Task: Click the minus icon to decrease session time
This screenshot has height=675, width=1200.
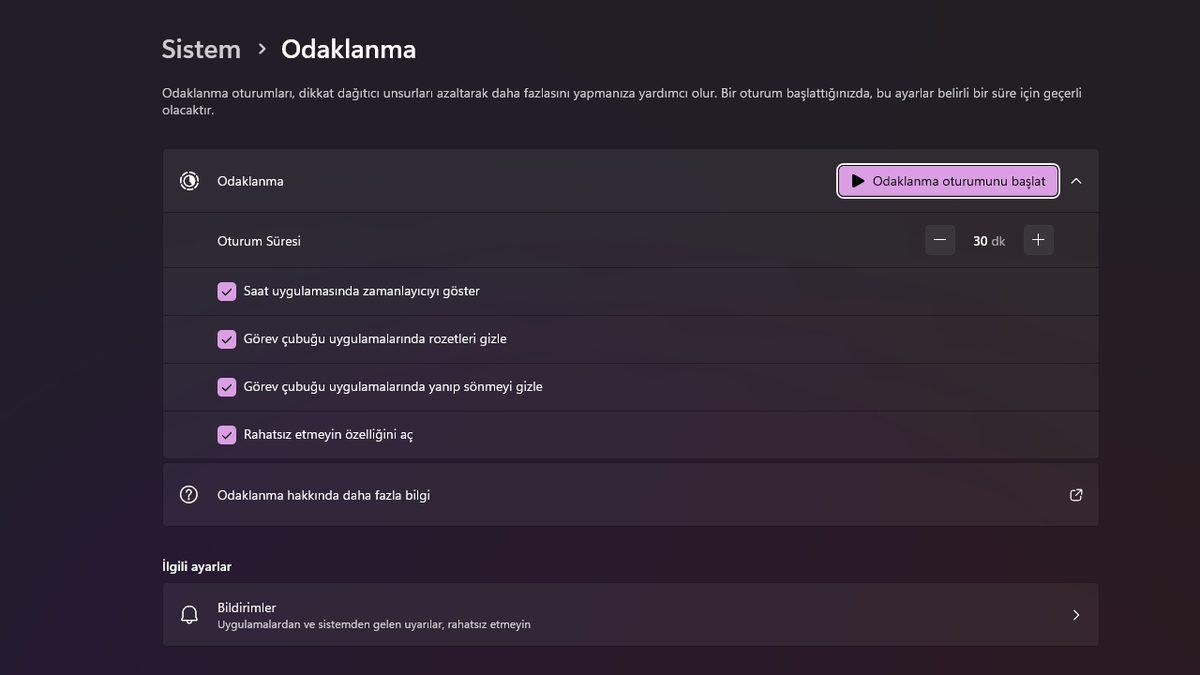Action: [x=939, y=239]
